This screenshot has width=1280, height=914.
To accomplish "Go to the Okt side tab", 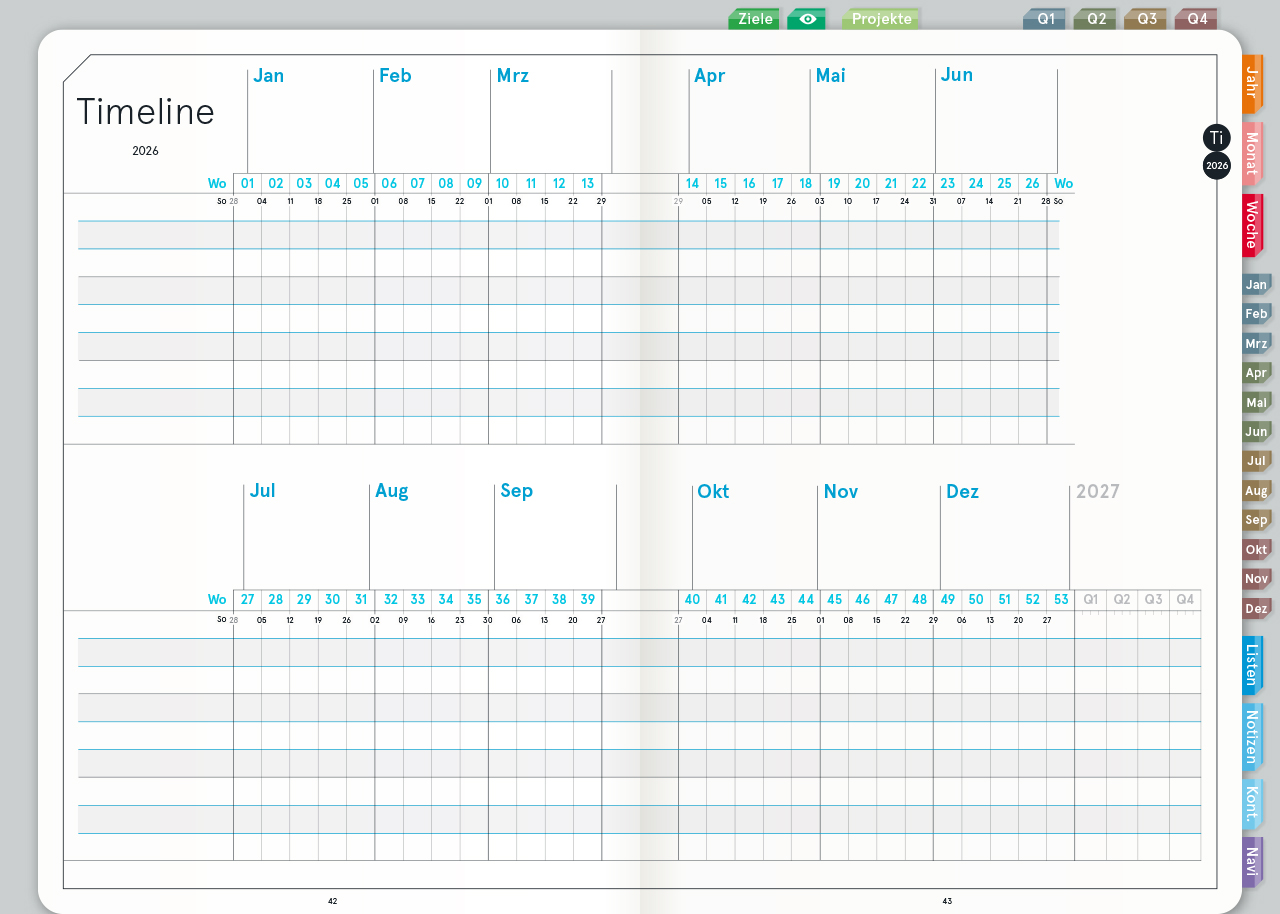I will 1256,550.
